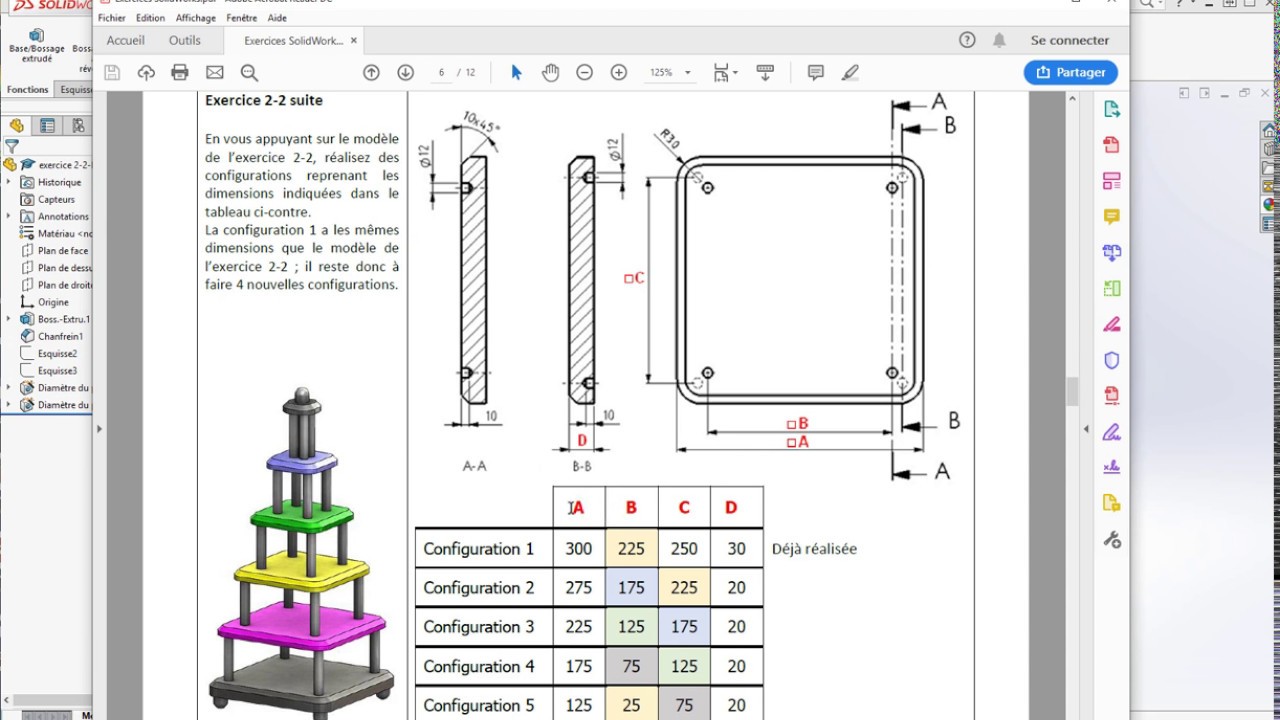Screen dimensions: 1280x720
Task: Open the Redact pen tool in right pane
Action: [1111, 325]
